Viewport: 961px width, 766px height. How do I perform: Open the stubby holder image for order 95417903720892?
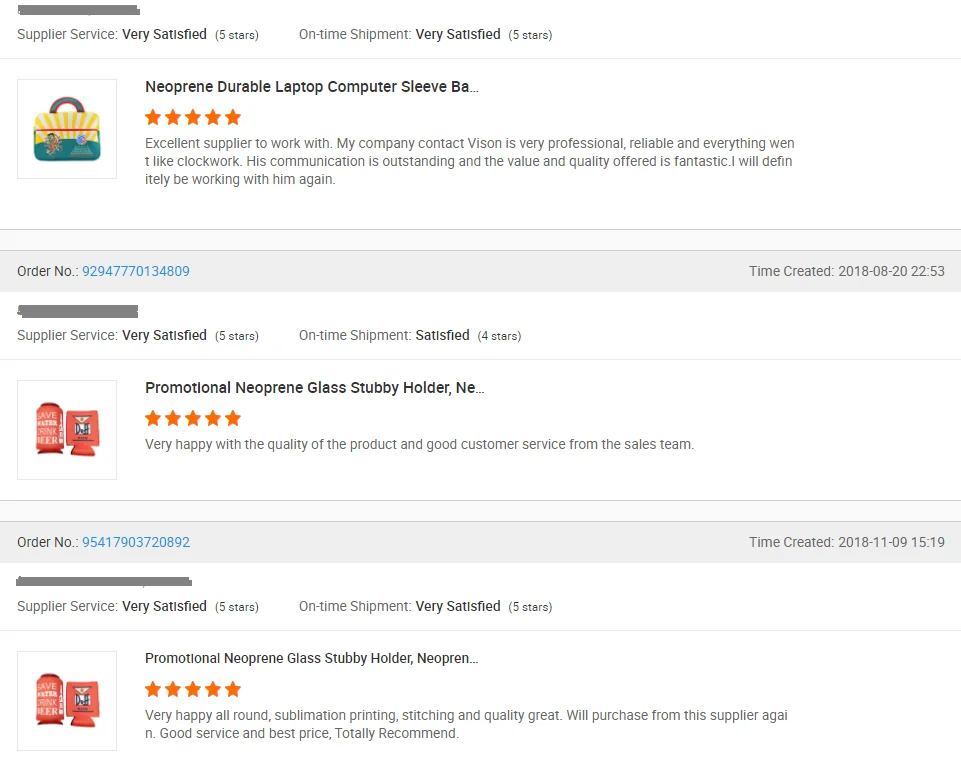click(x=67, y=701)
